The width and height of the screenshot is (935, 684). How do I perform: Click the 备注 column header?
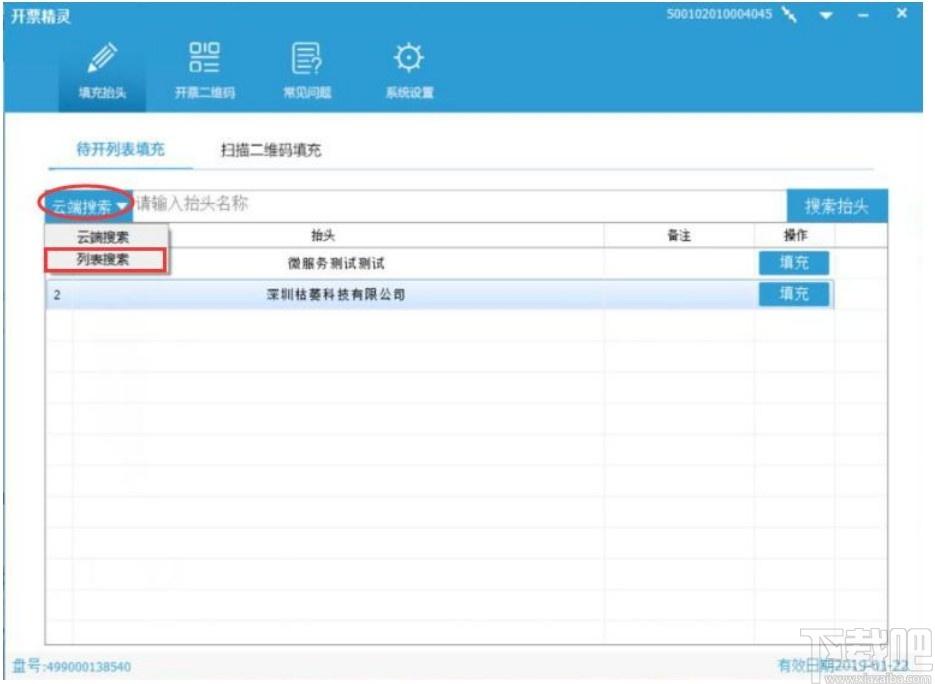679,236
